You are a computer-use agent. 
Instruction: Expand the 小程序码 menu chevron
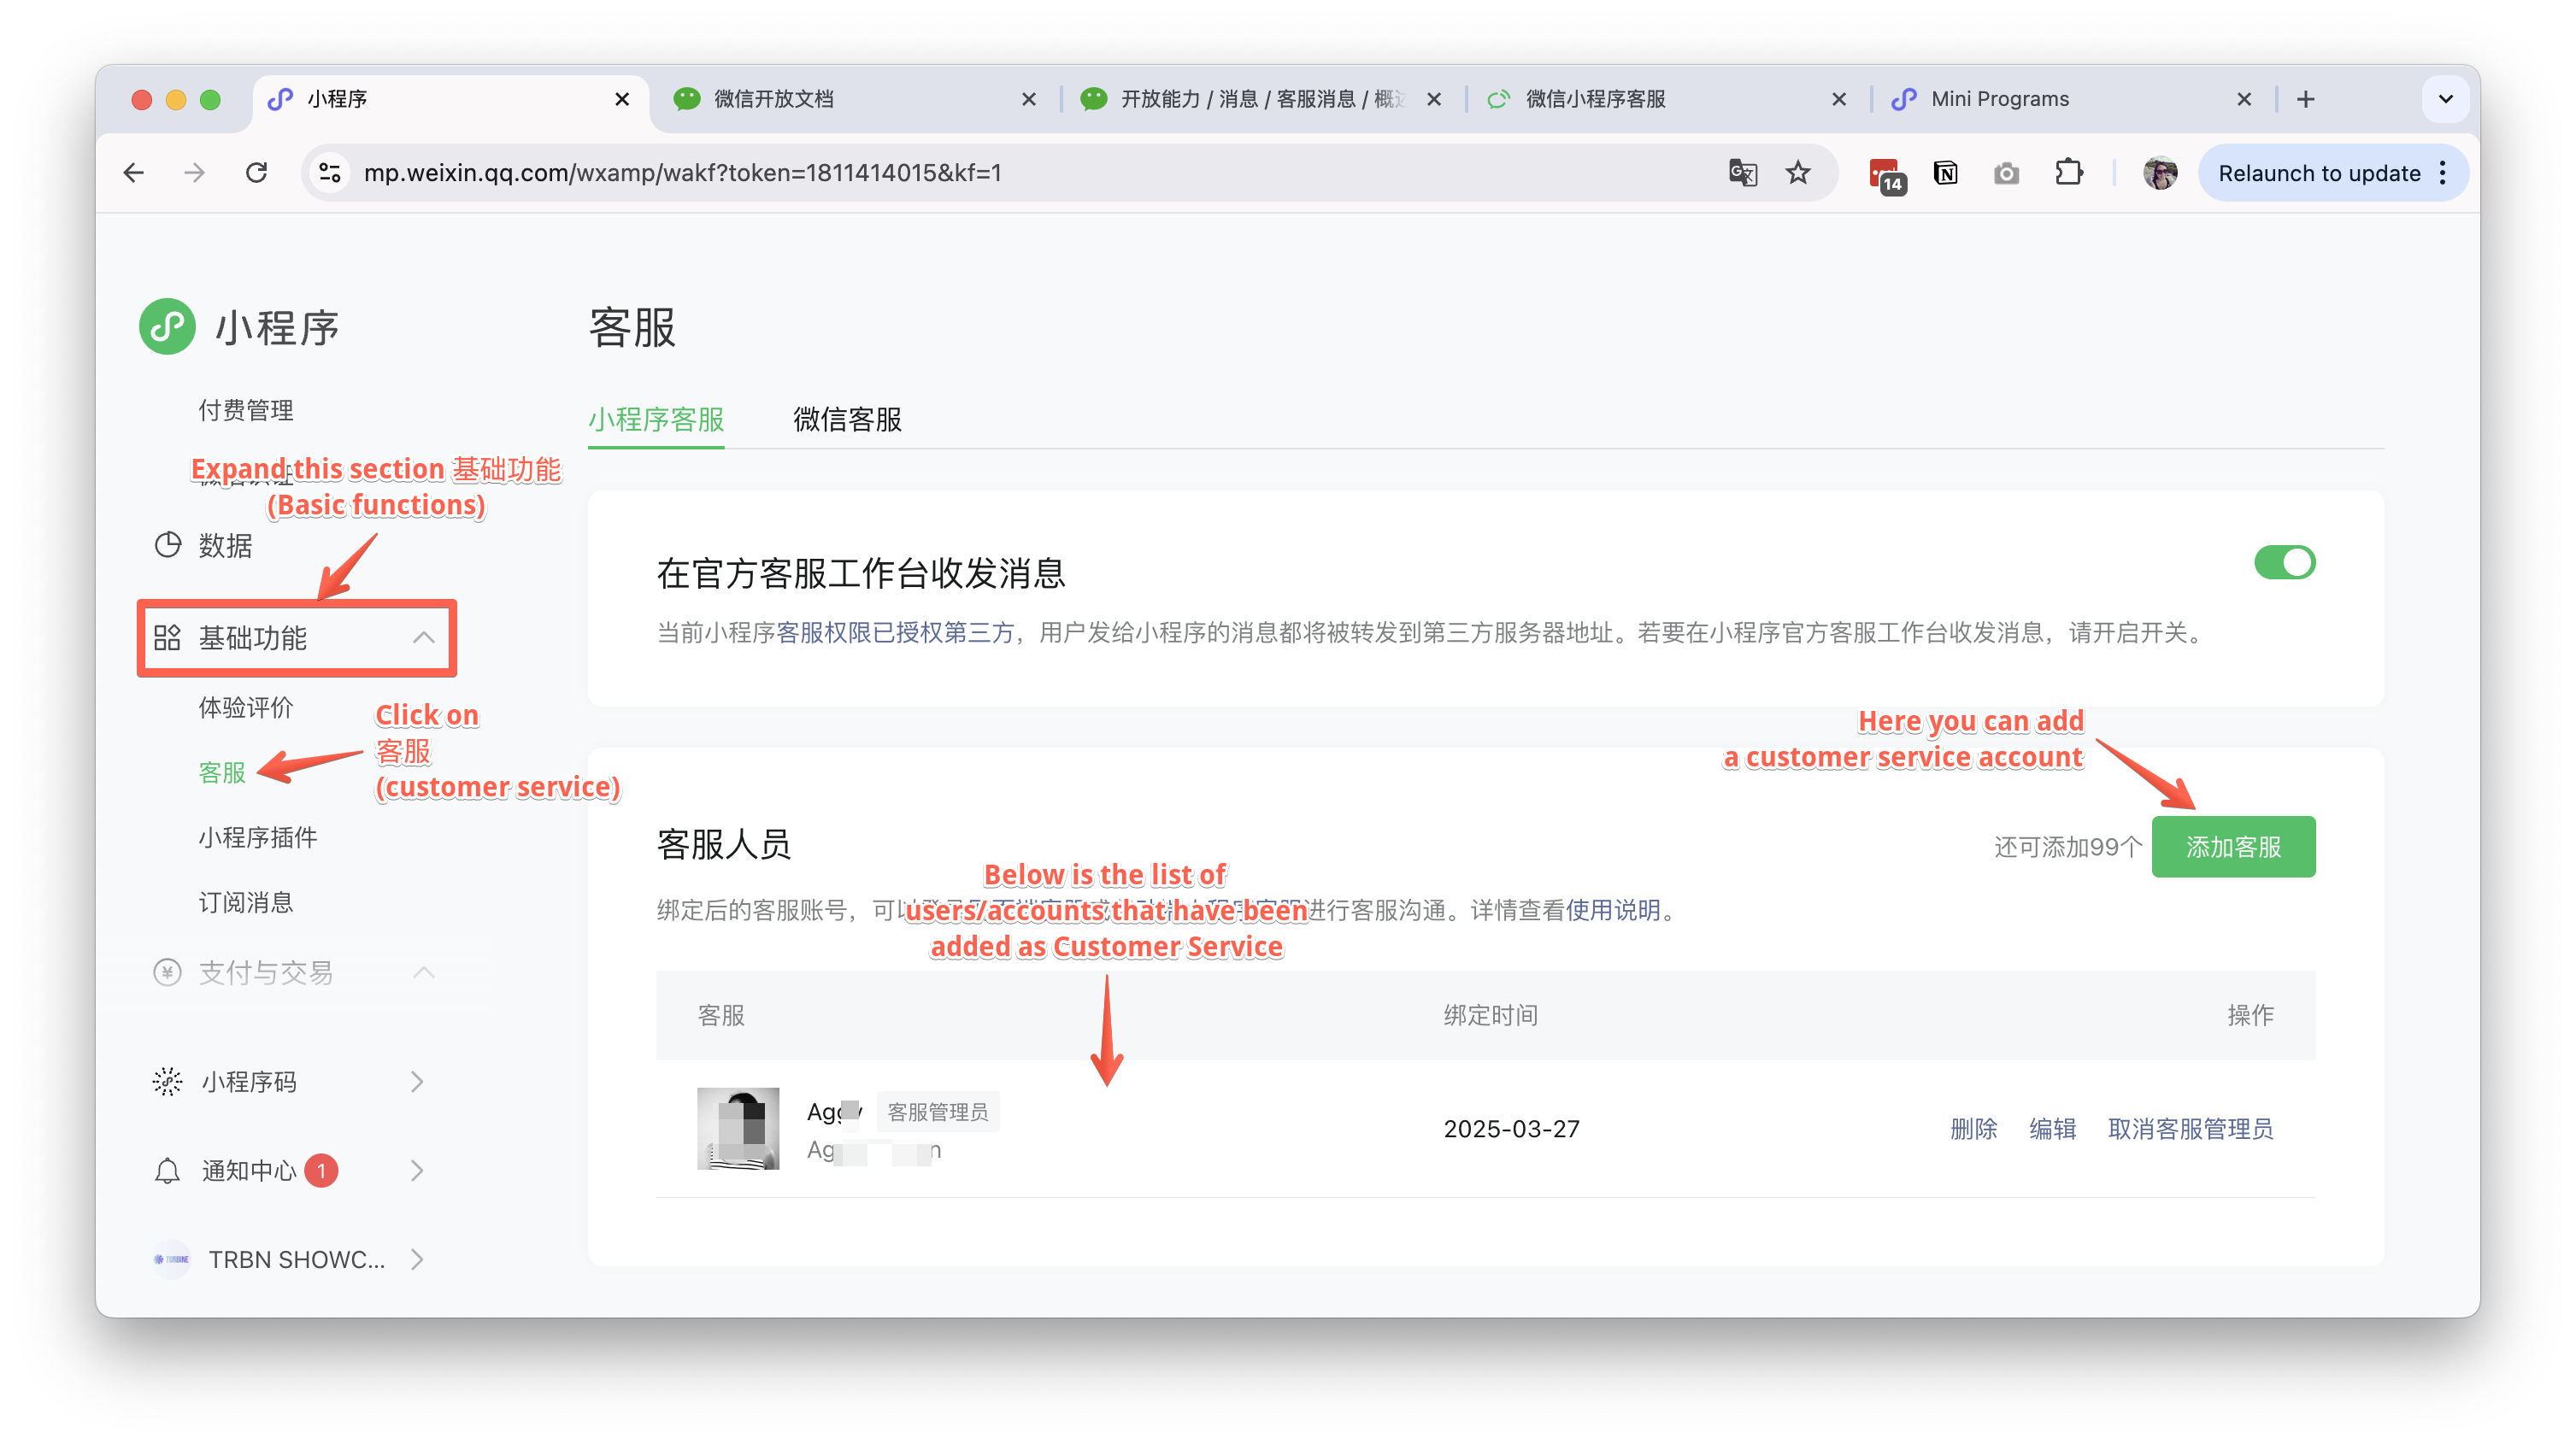[417, 1081]
